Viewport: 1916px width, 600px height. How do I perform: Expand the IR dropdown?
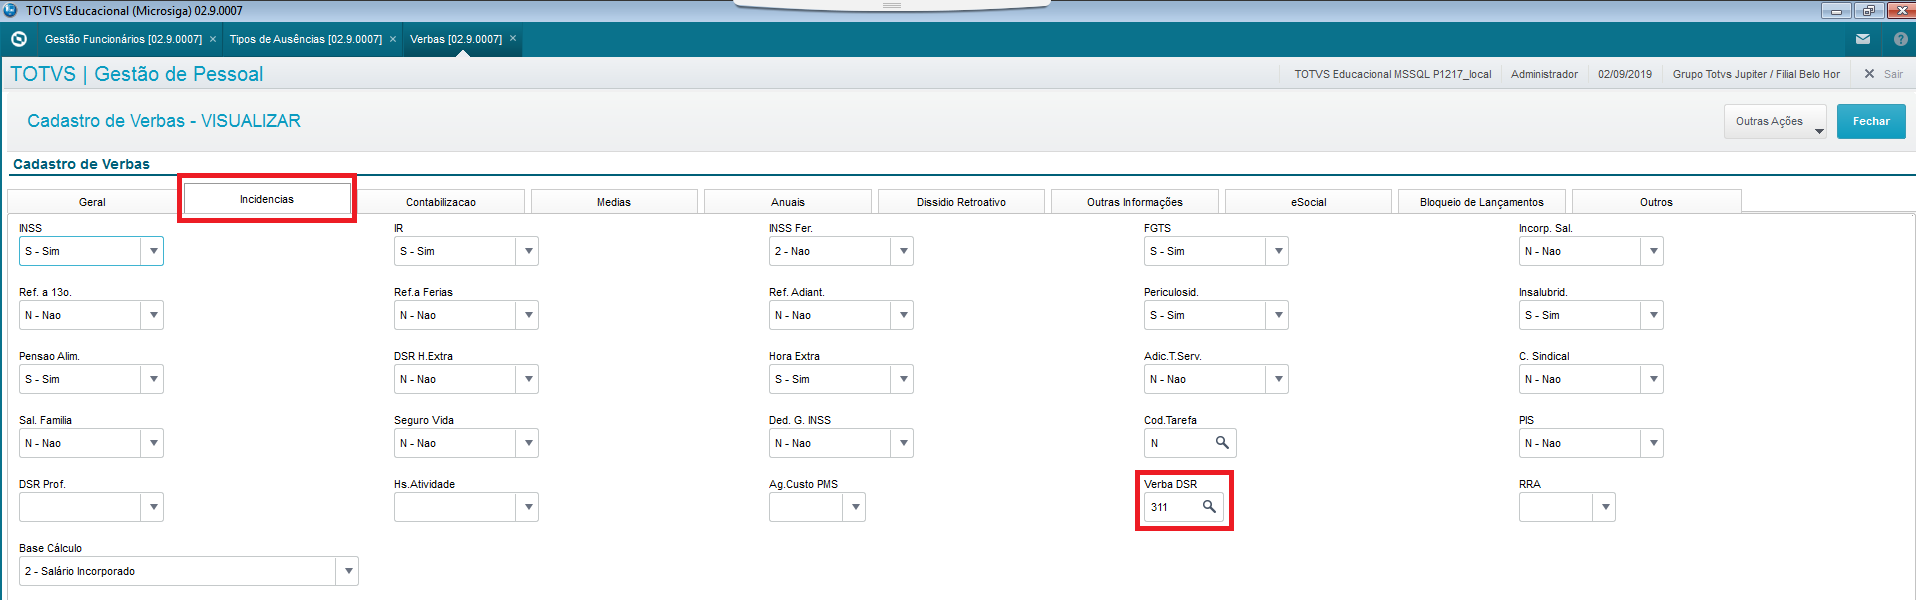click(x=528, y=251)
